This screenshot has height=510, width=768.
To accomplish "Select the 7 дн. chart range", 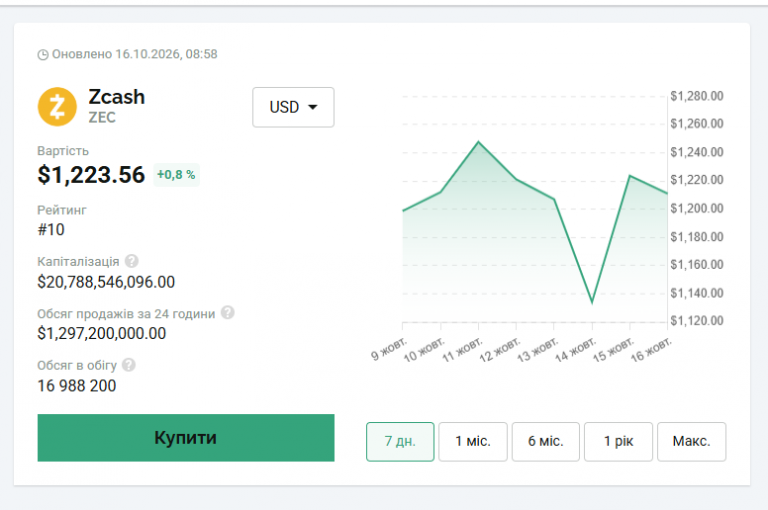I will [400, 441].
